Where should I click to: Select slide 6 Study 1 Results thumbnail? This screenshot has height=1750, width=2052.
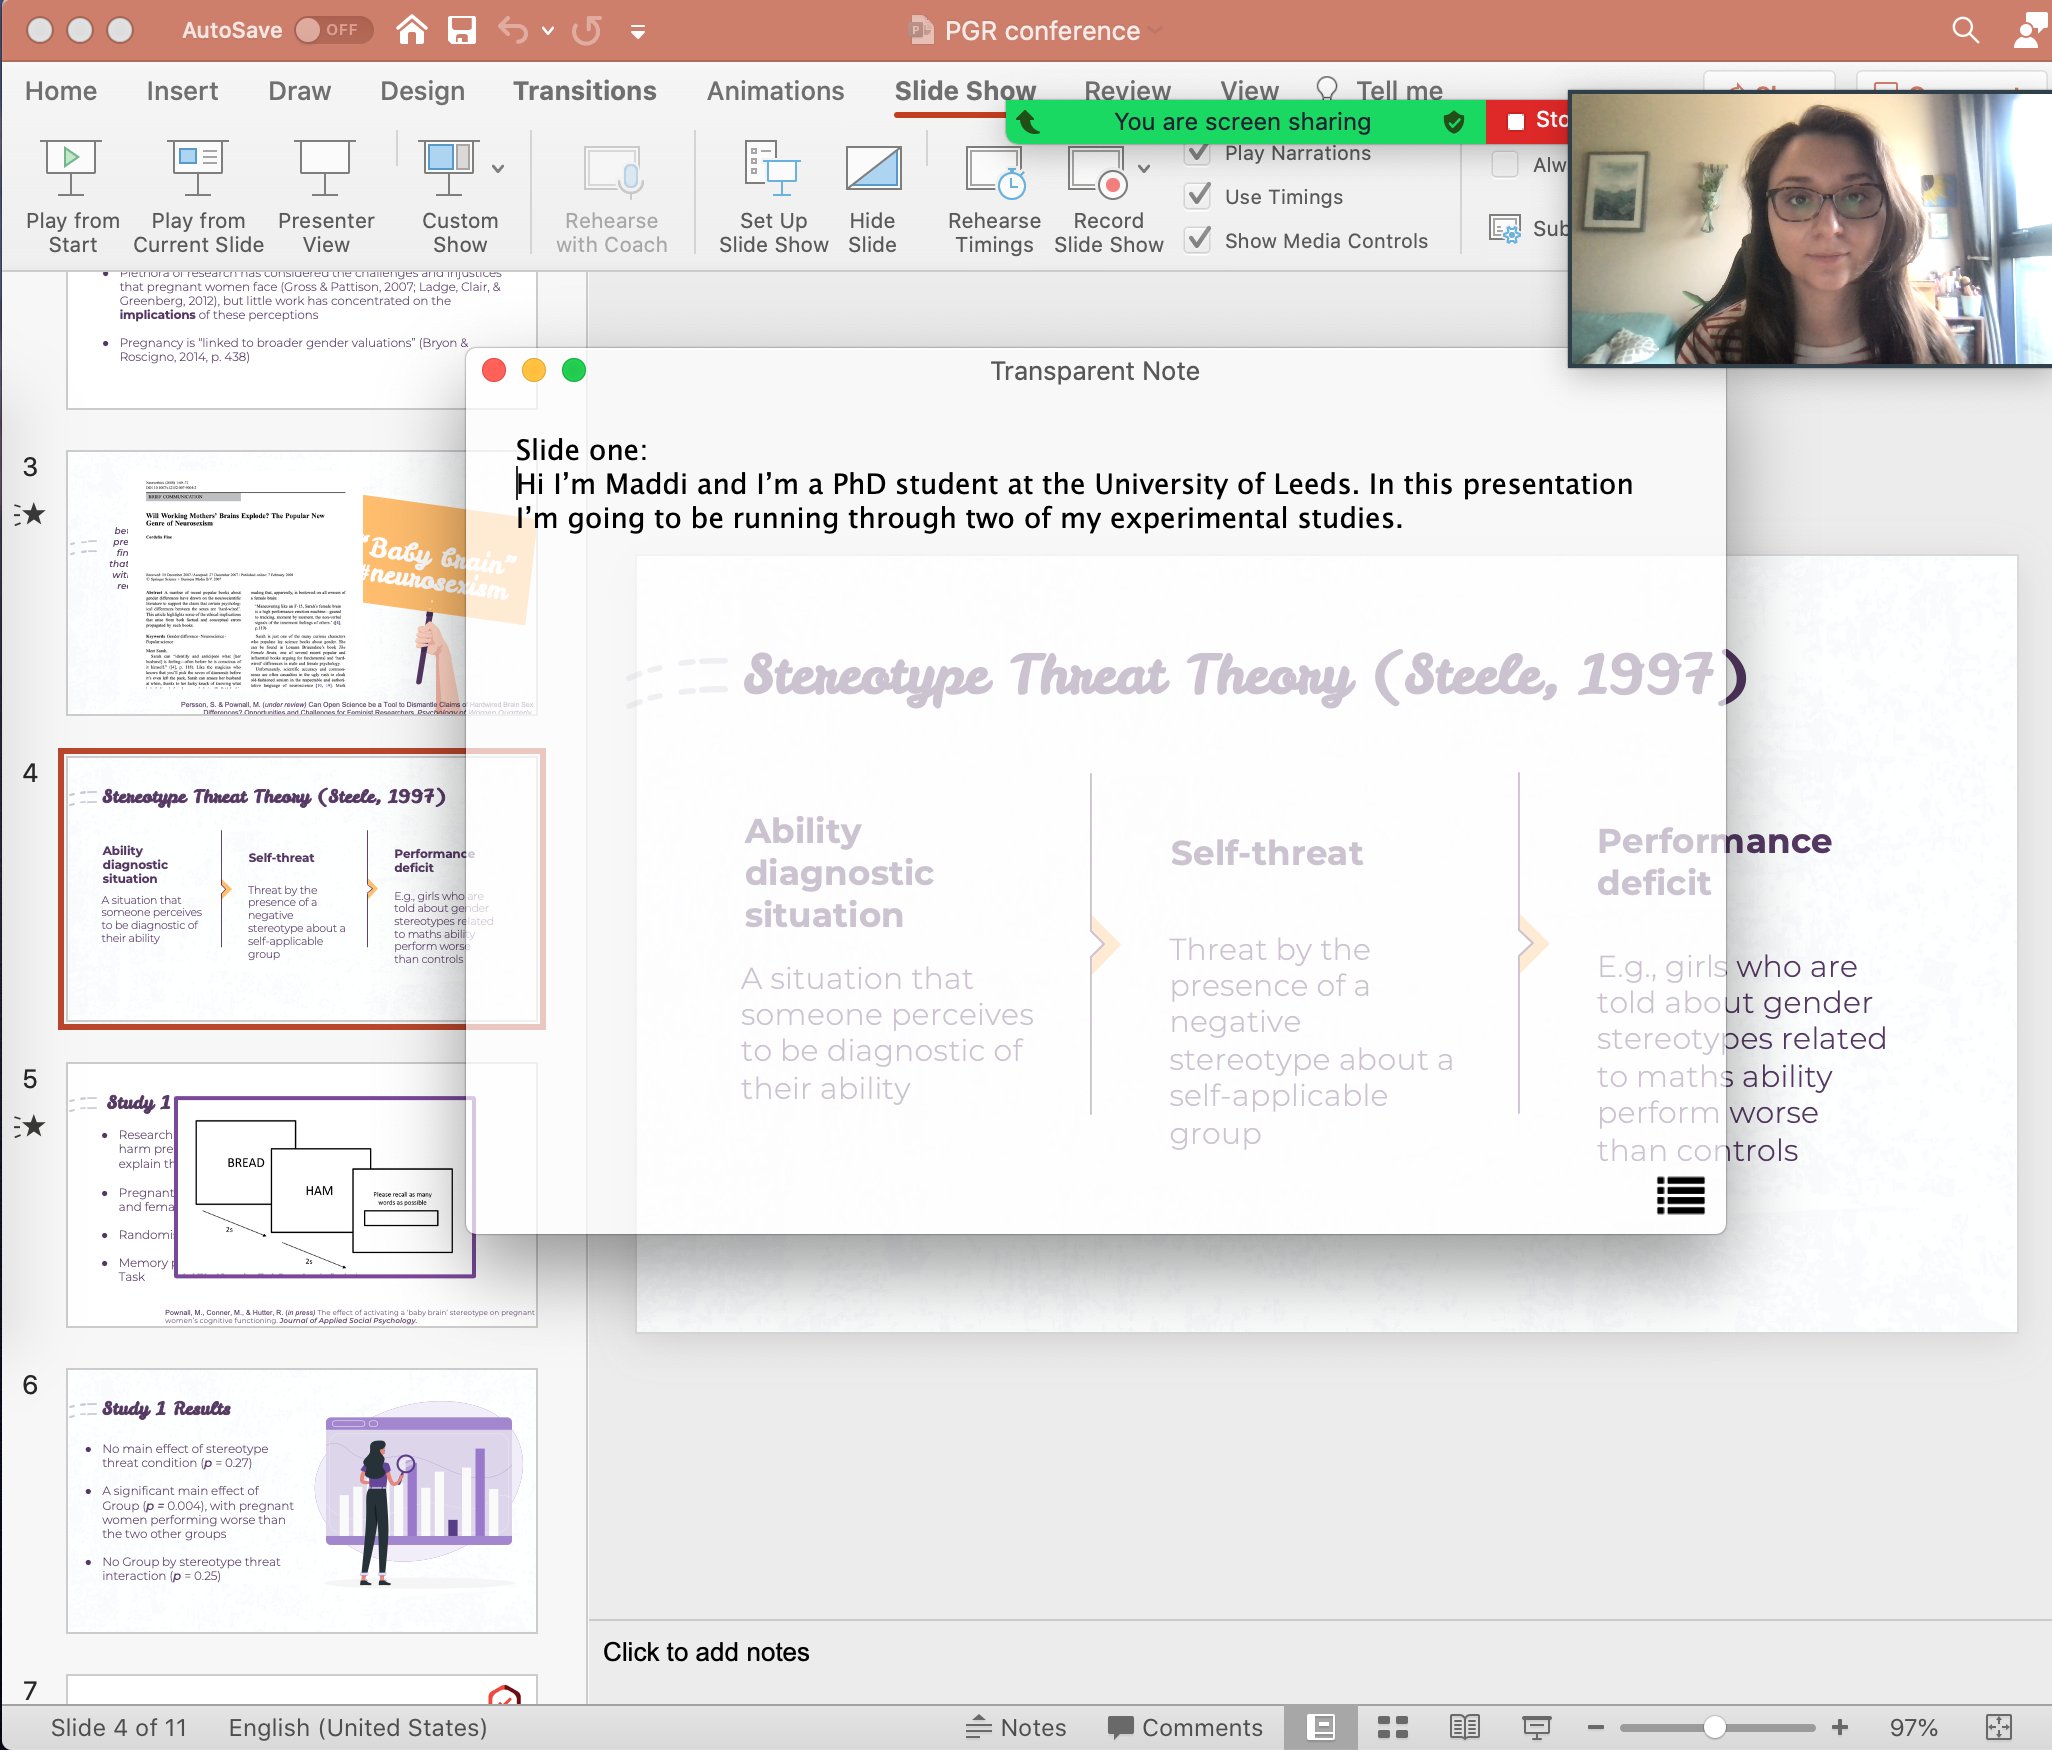tap(302, 1501)
